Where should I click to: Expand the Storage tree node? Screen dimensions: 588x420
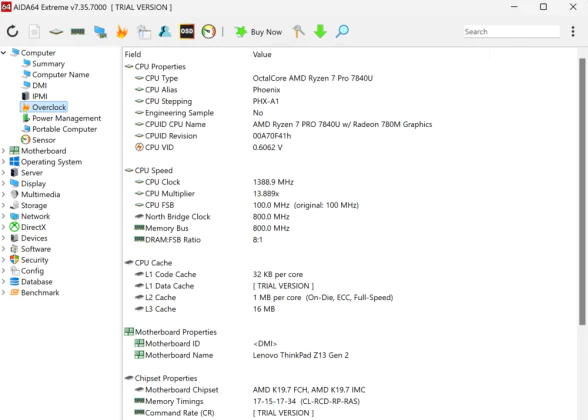[x=4, y=206]
